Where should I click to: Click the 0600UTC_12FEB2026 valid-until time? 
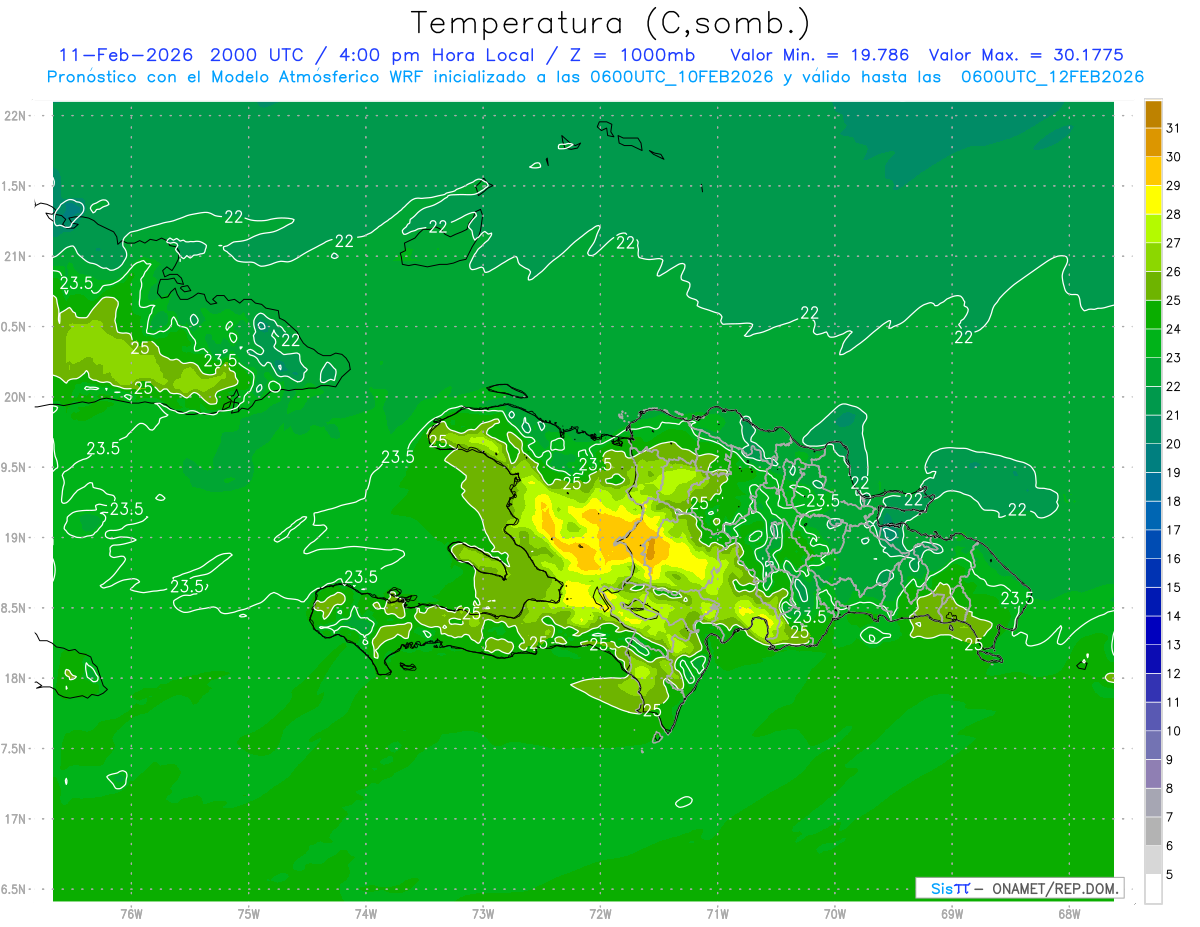(1052, 77)
